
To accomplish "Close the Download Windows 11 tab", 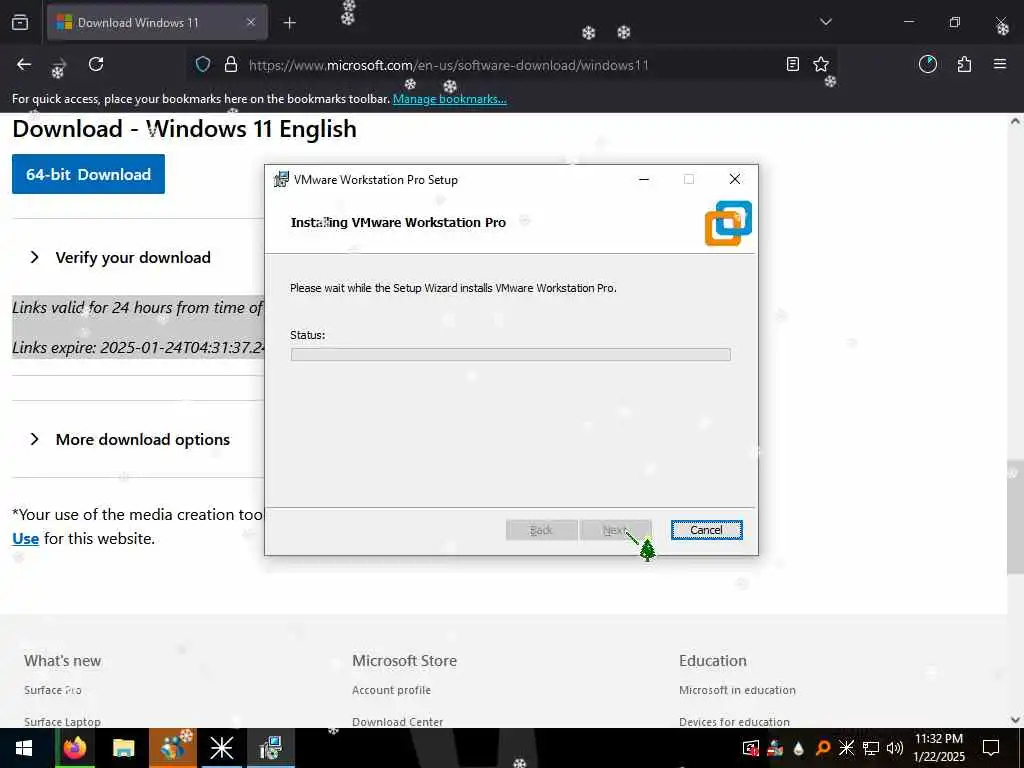I will [x=251, y=22].
